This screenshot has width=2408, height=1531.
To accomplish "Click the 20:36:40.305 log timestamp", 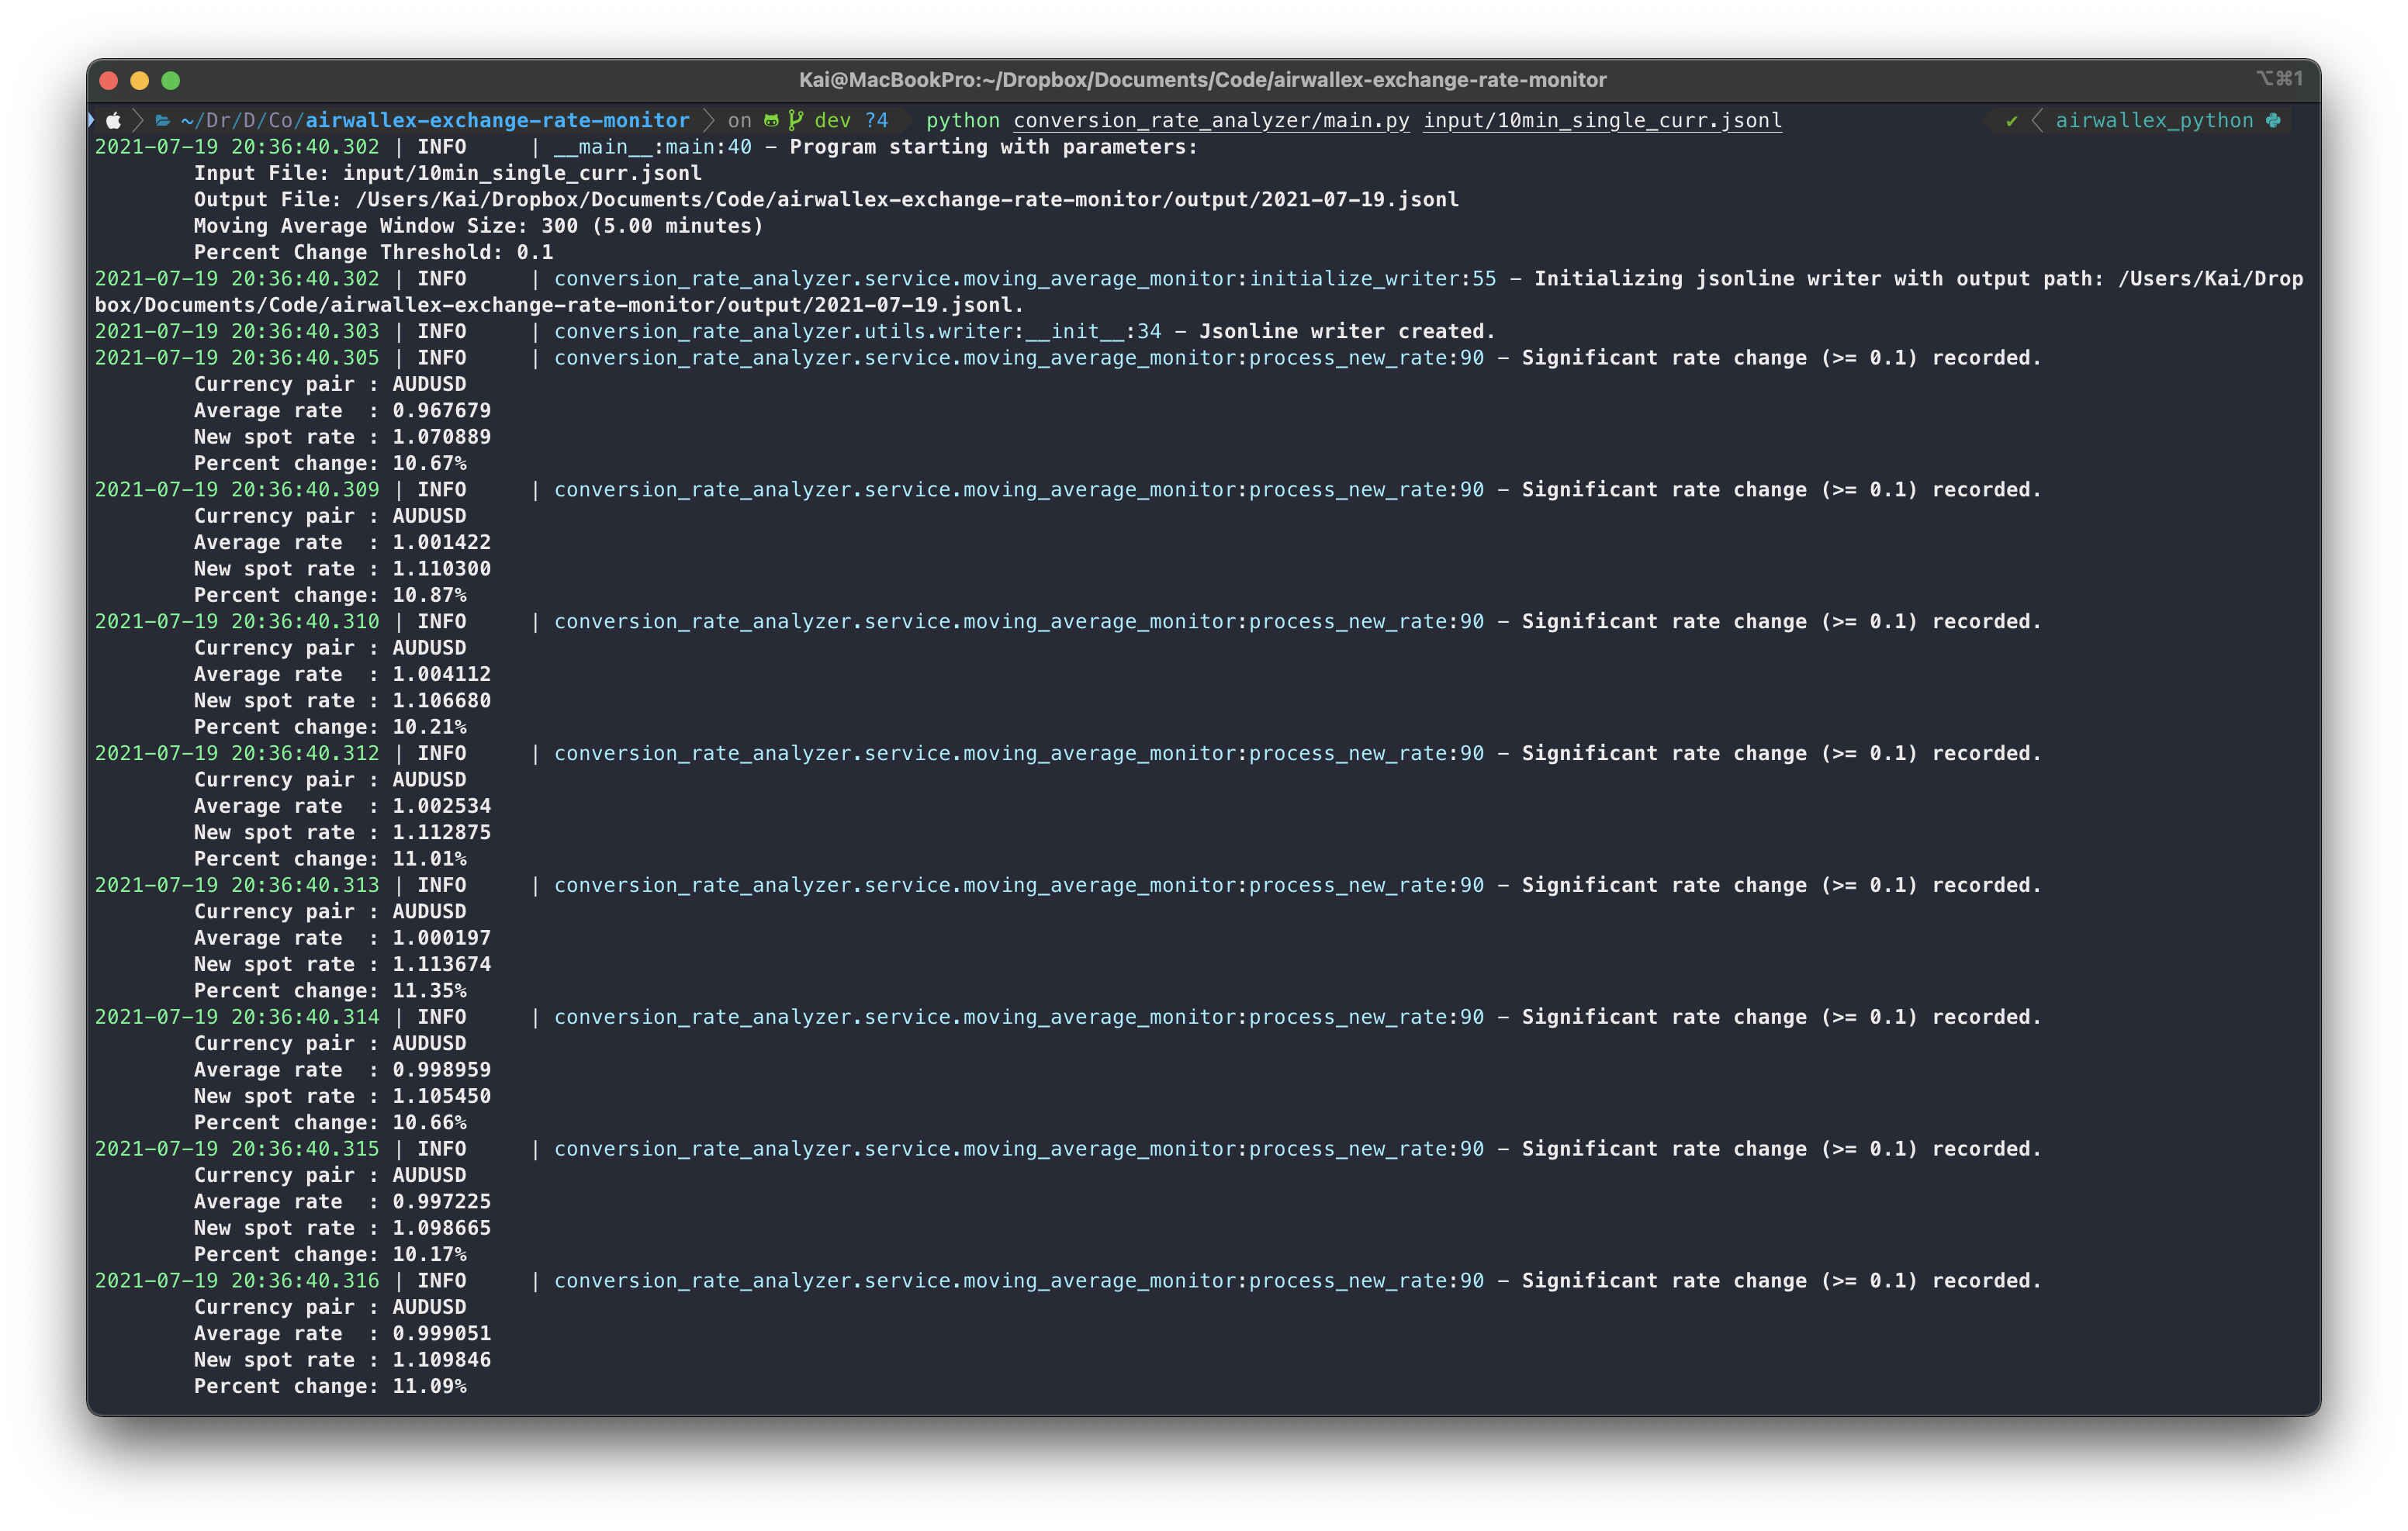I will coord(305,358).
